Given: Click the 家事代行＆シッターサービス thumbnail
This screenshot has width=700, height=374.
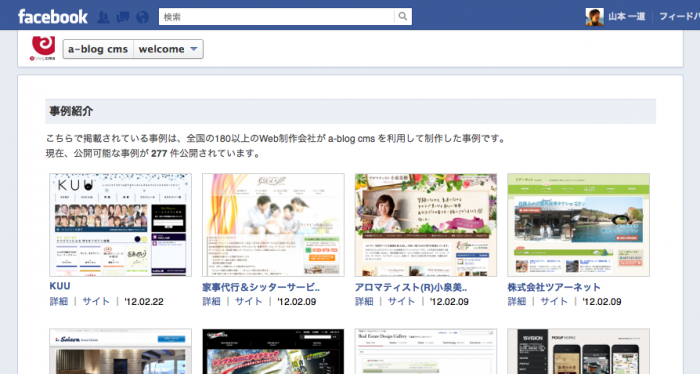Looking at the screenshot, I should point(273,225).
